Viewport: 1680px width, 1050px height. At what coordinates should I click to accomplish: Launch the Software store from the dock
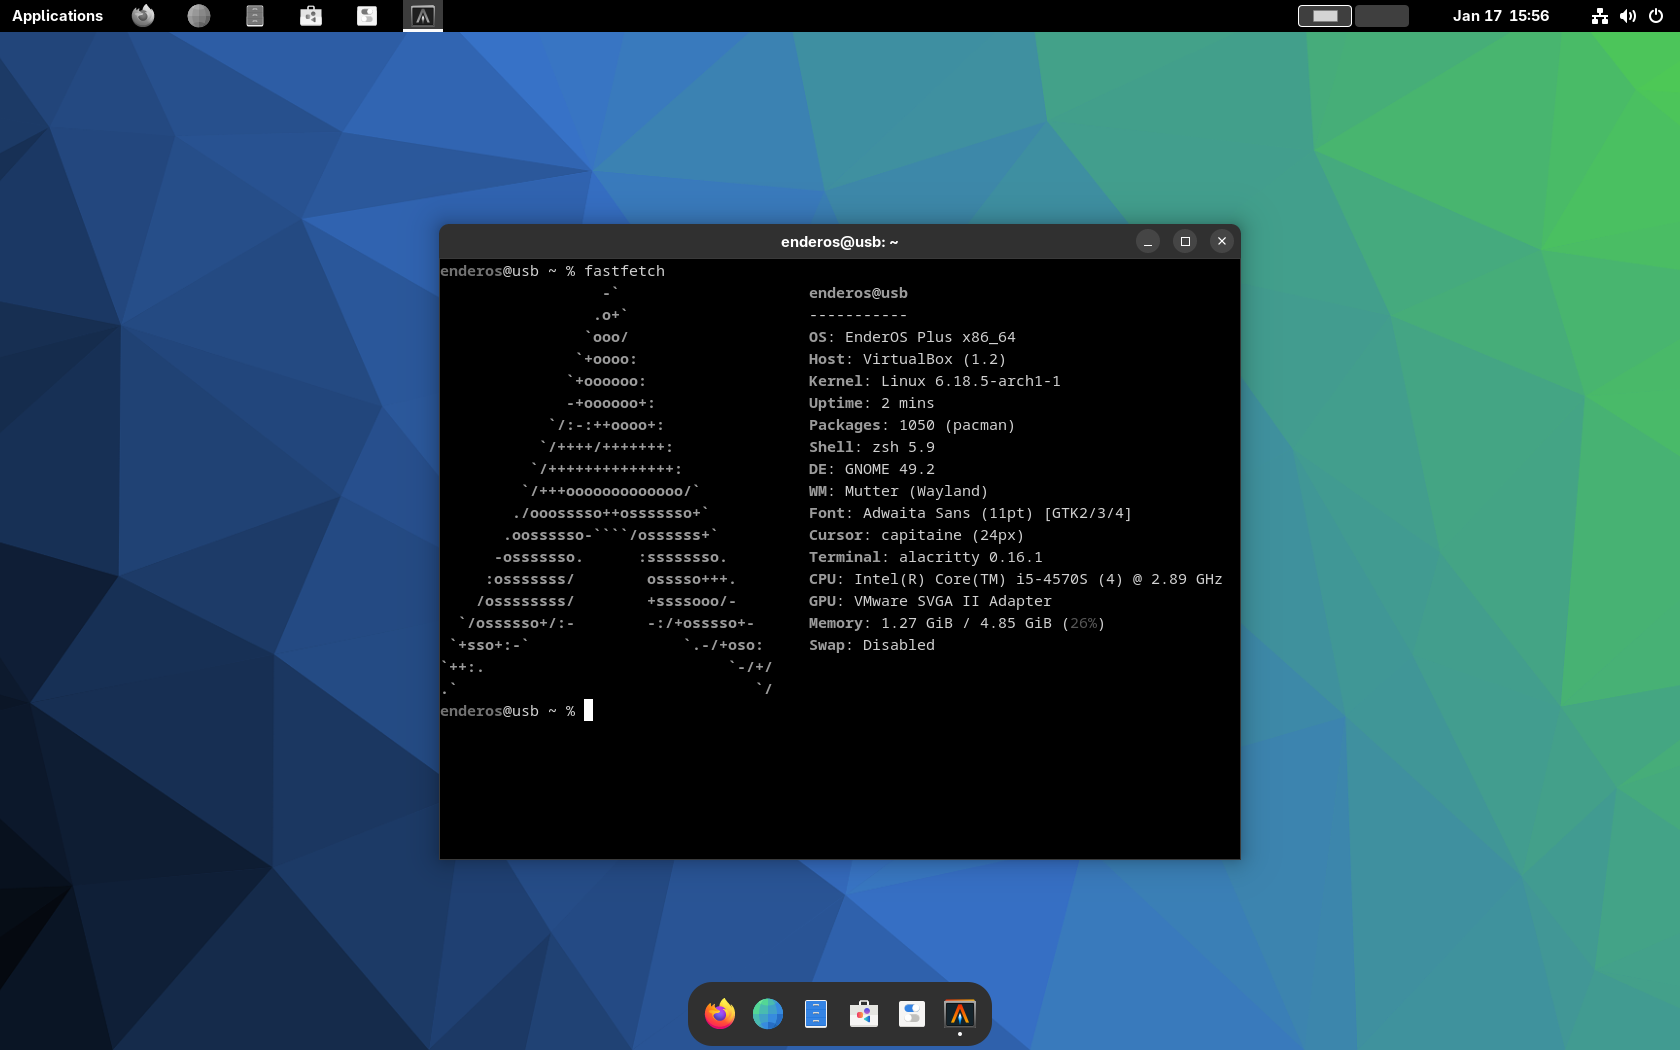[x=863, y=1013]
